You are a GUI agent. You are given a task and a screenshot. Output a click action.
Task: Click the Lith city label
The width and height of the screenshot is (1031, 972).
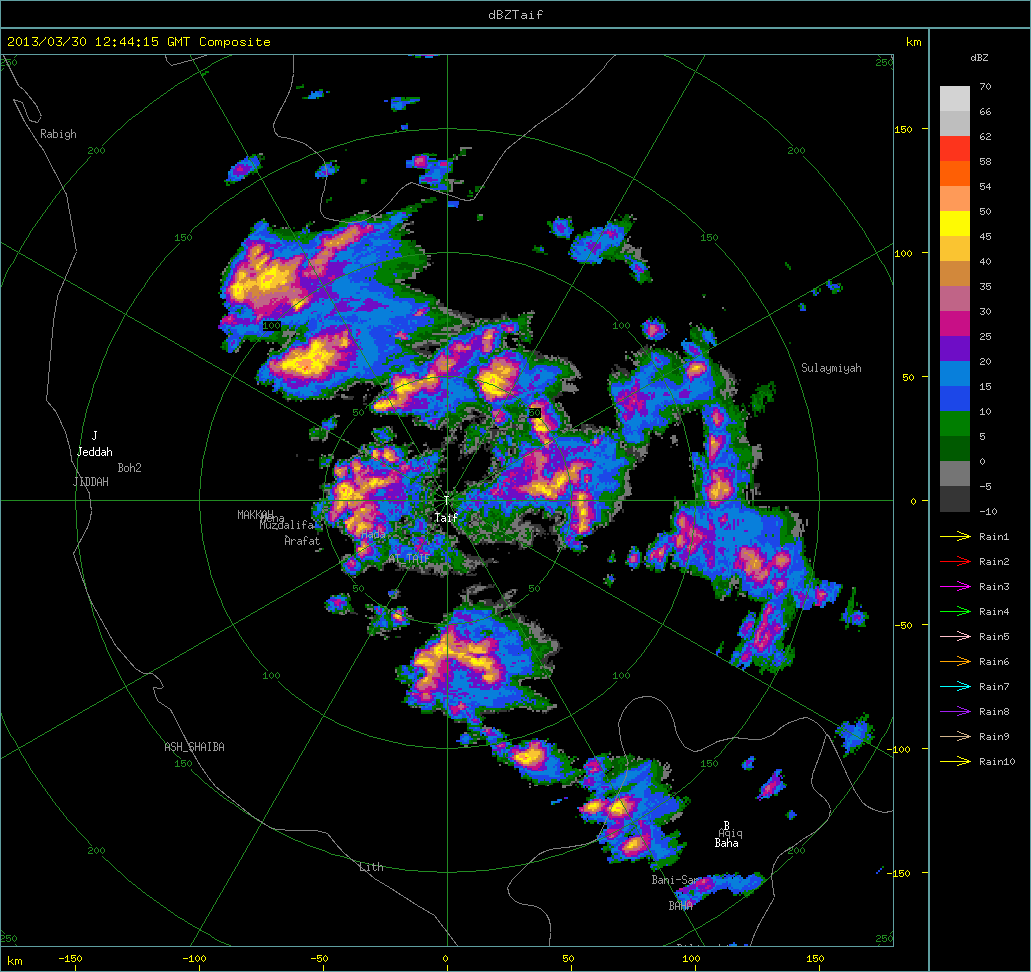(x=371, y=867)
